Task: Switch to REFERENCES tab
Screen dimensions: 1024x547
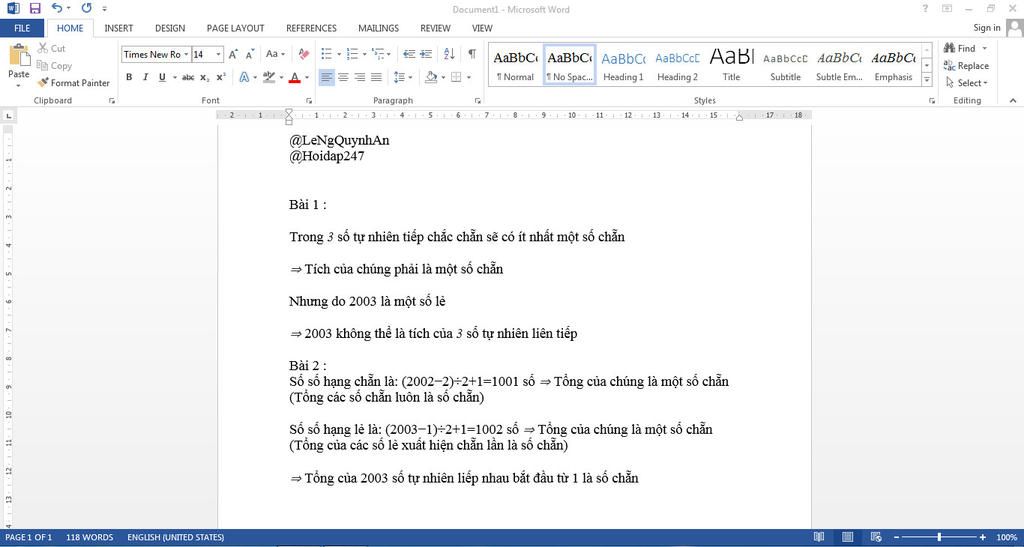Action: coord(312,28)
